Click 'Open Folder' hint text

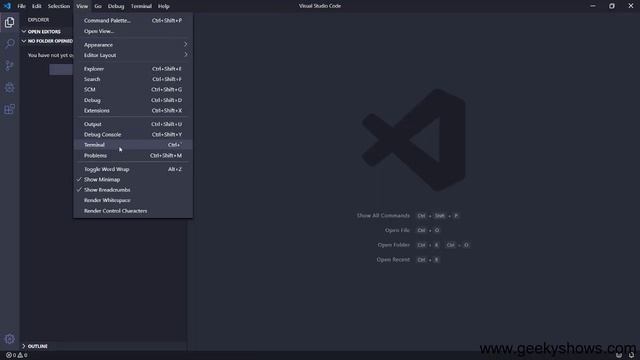click(393, 245)
